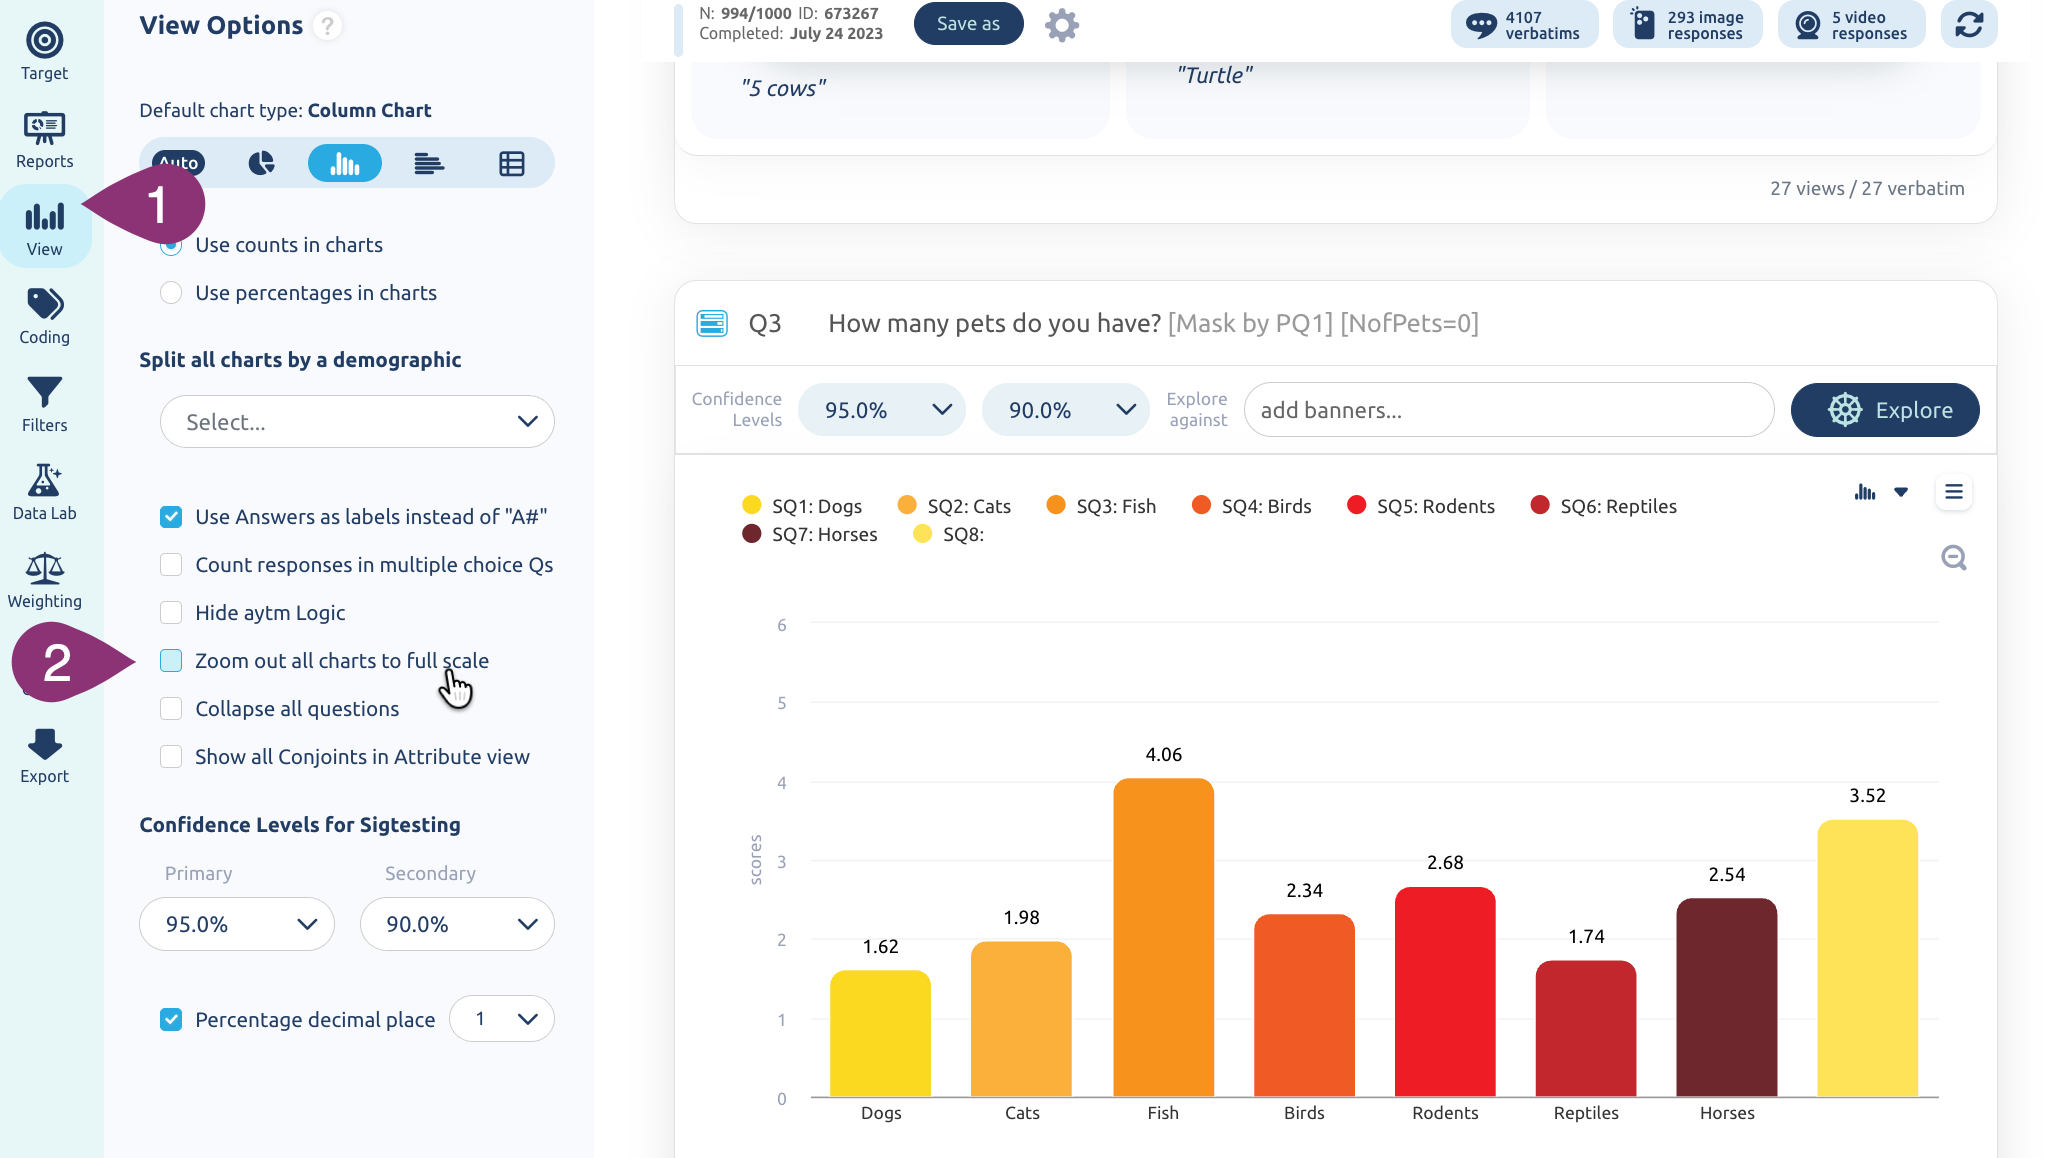Image resolution: width=2056 pixels, height=1158 pixels.
Task: Enable Show all Conjoints in Attribute view
Action: [x=171, y=757]
